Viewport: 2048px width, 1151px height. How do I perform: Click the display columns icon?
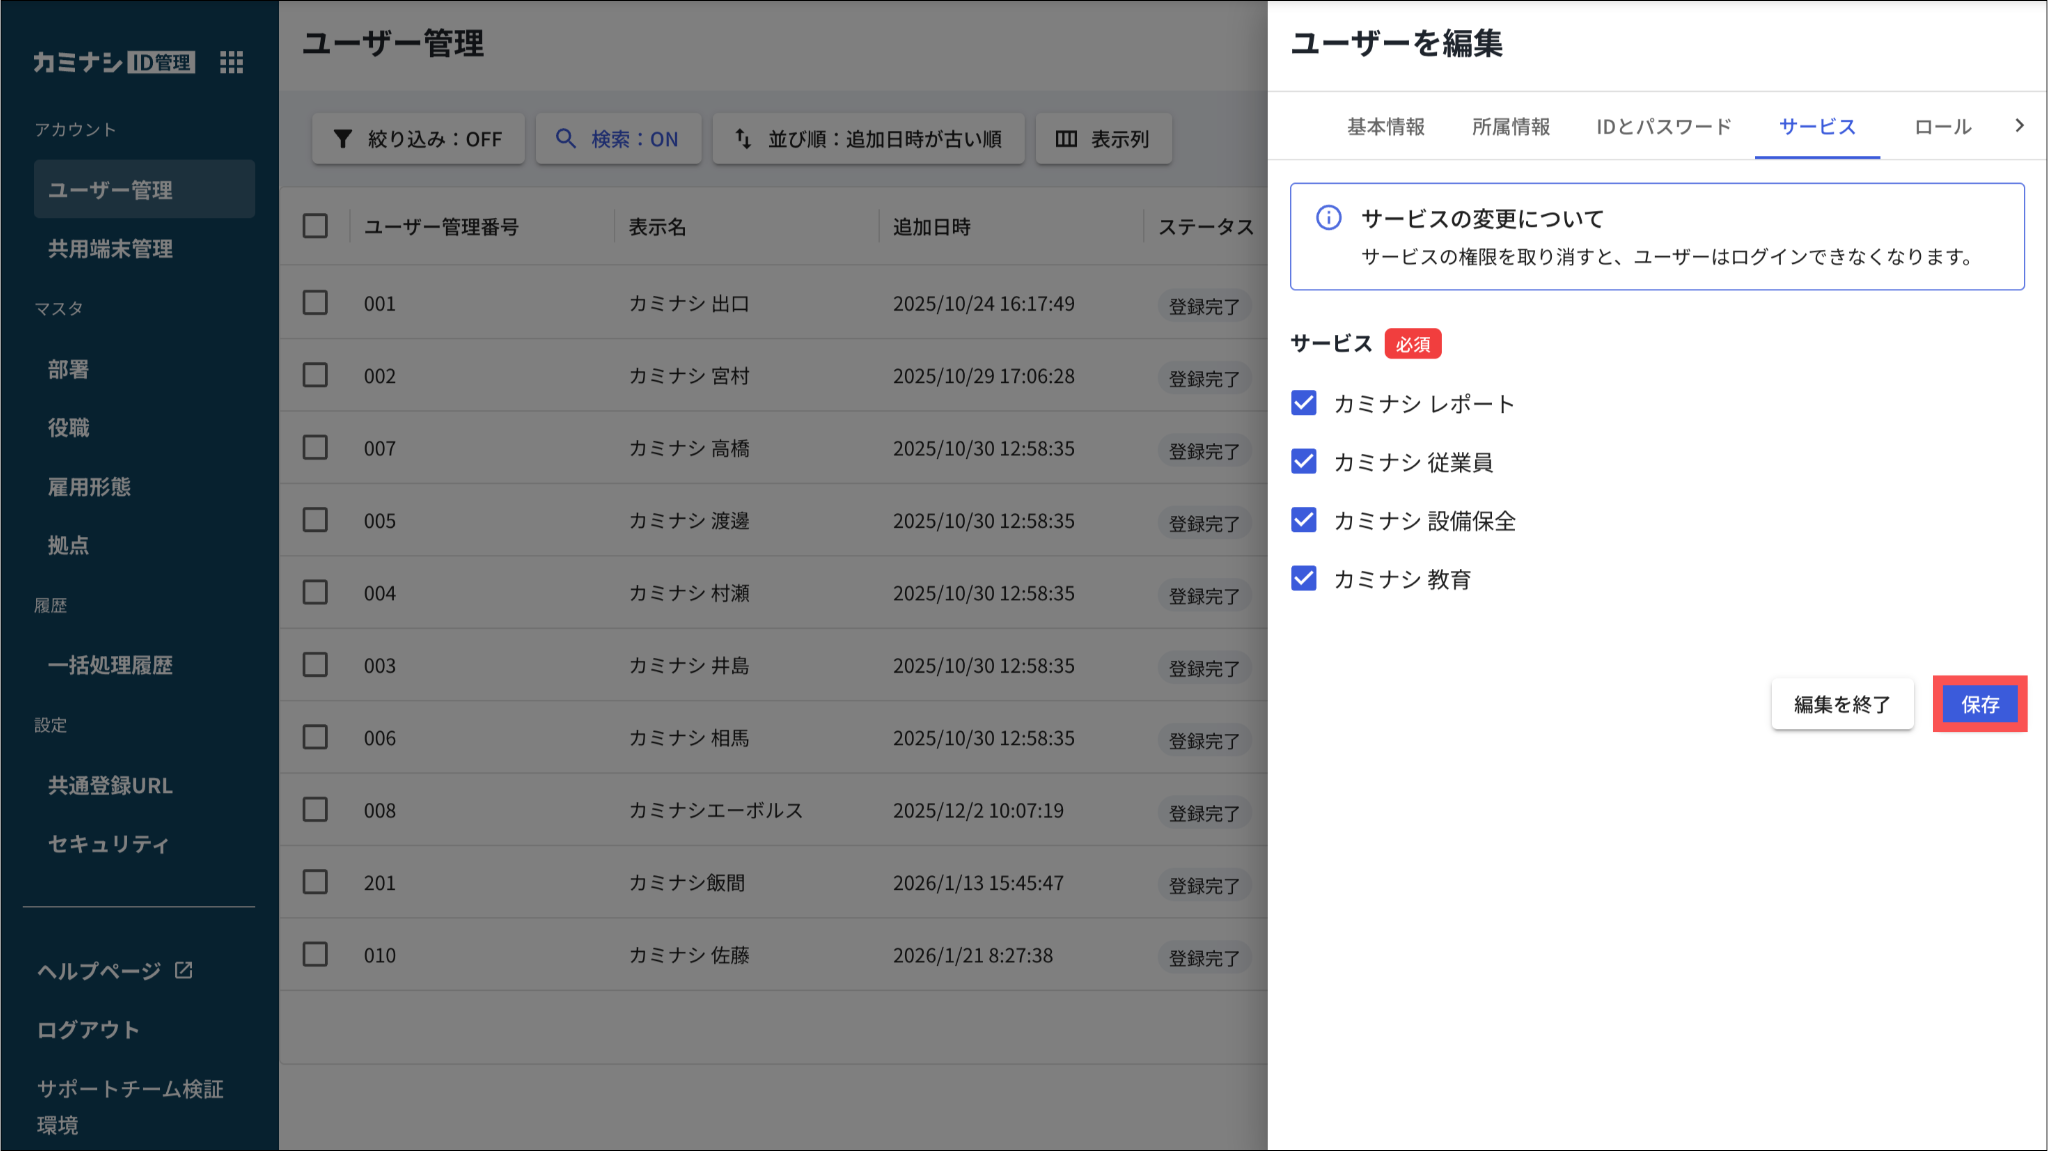click(x=1066, y=139)
